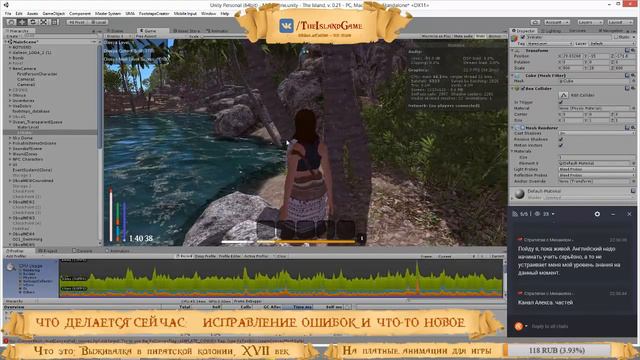Switch to the Lighting tab
The image size is (640, 360).
pyautogui.click(x=552, y=31)
